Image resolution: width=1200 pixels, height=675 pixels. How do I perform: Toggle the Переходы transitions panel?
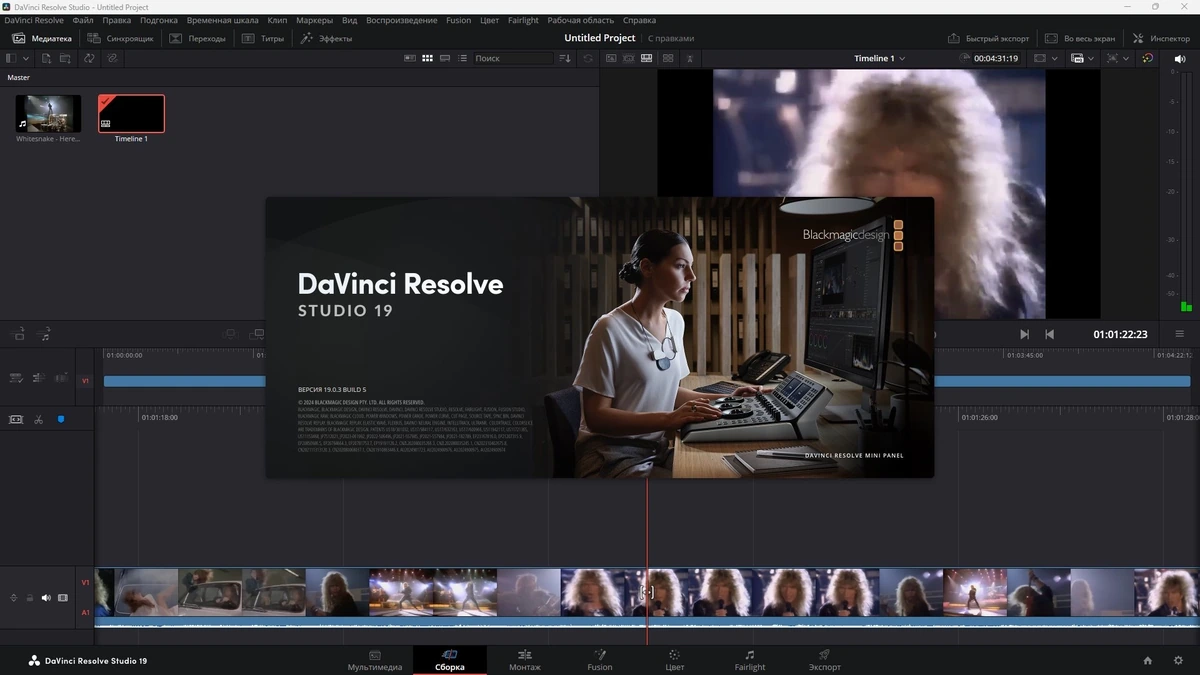click(x=197, y=38)
